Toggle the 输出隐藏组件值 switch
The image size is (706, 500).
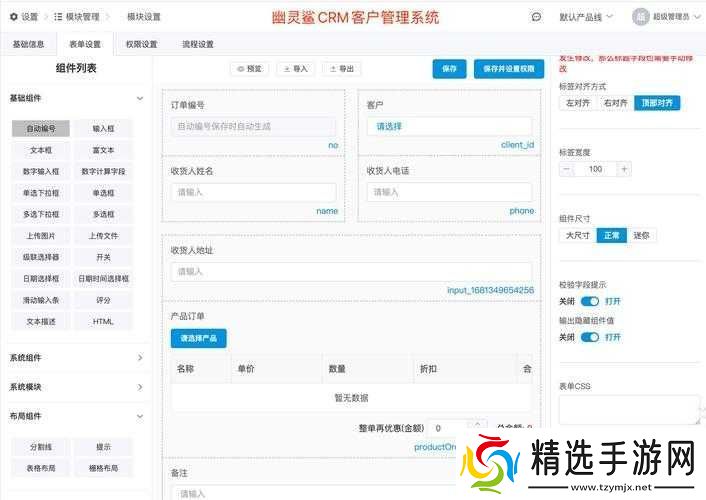590,337
